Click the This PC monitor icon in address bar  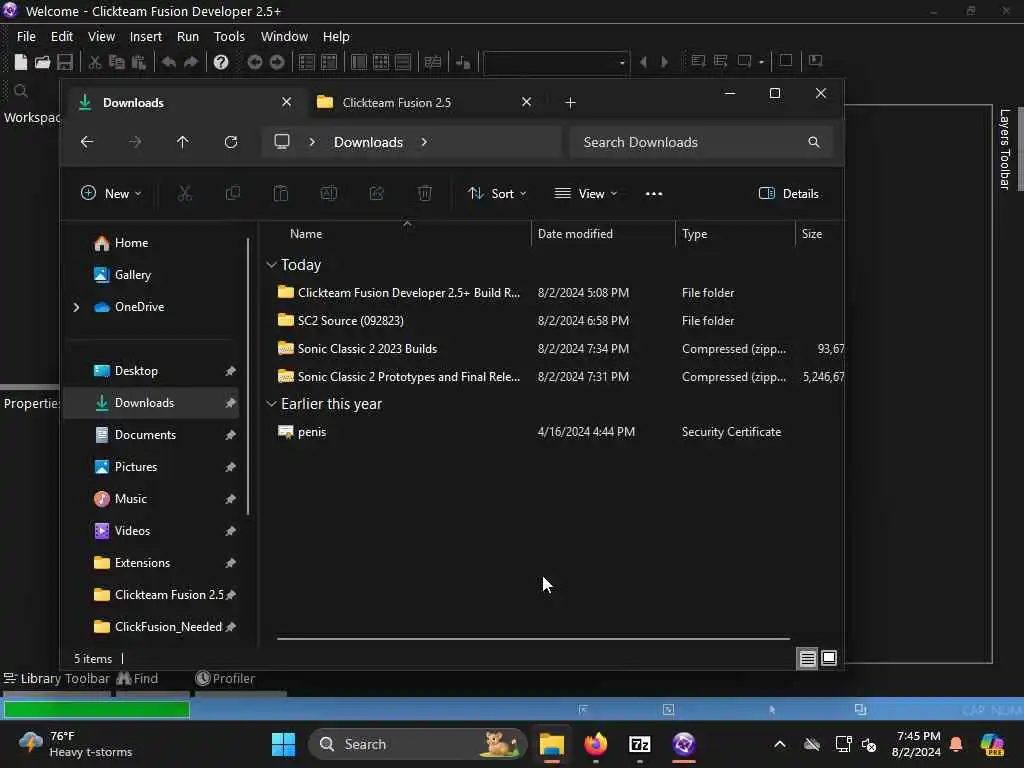tap(282, 142)
